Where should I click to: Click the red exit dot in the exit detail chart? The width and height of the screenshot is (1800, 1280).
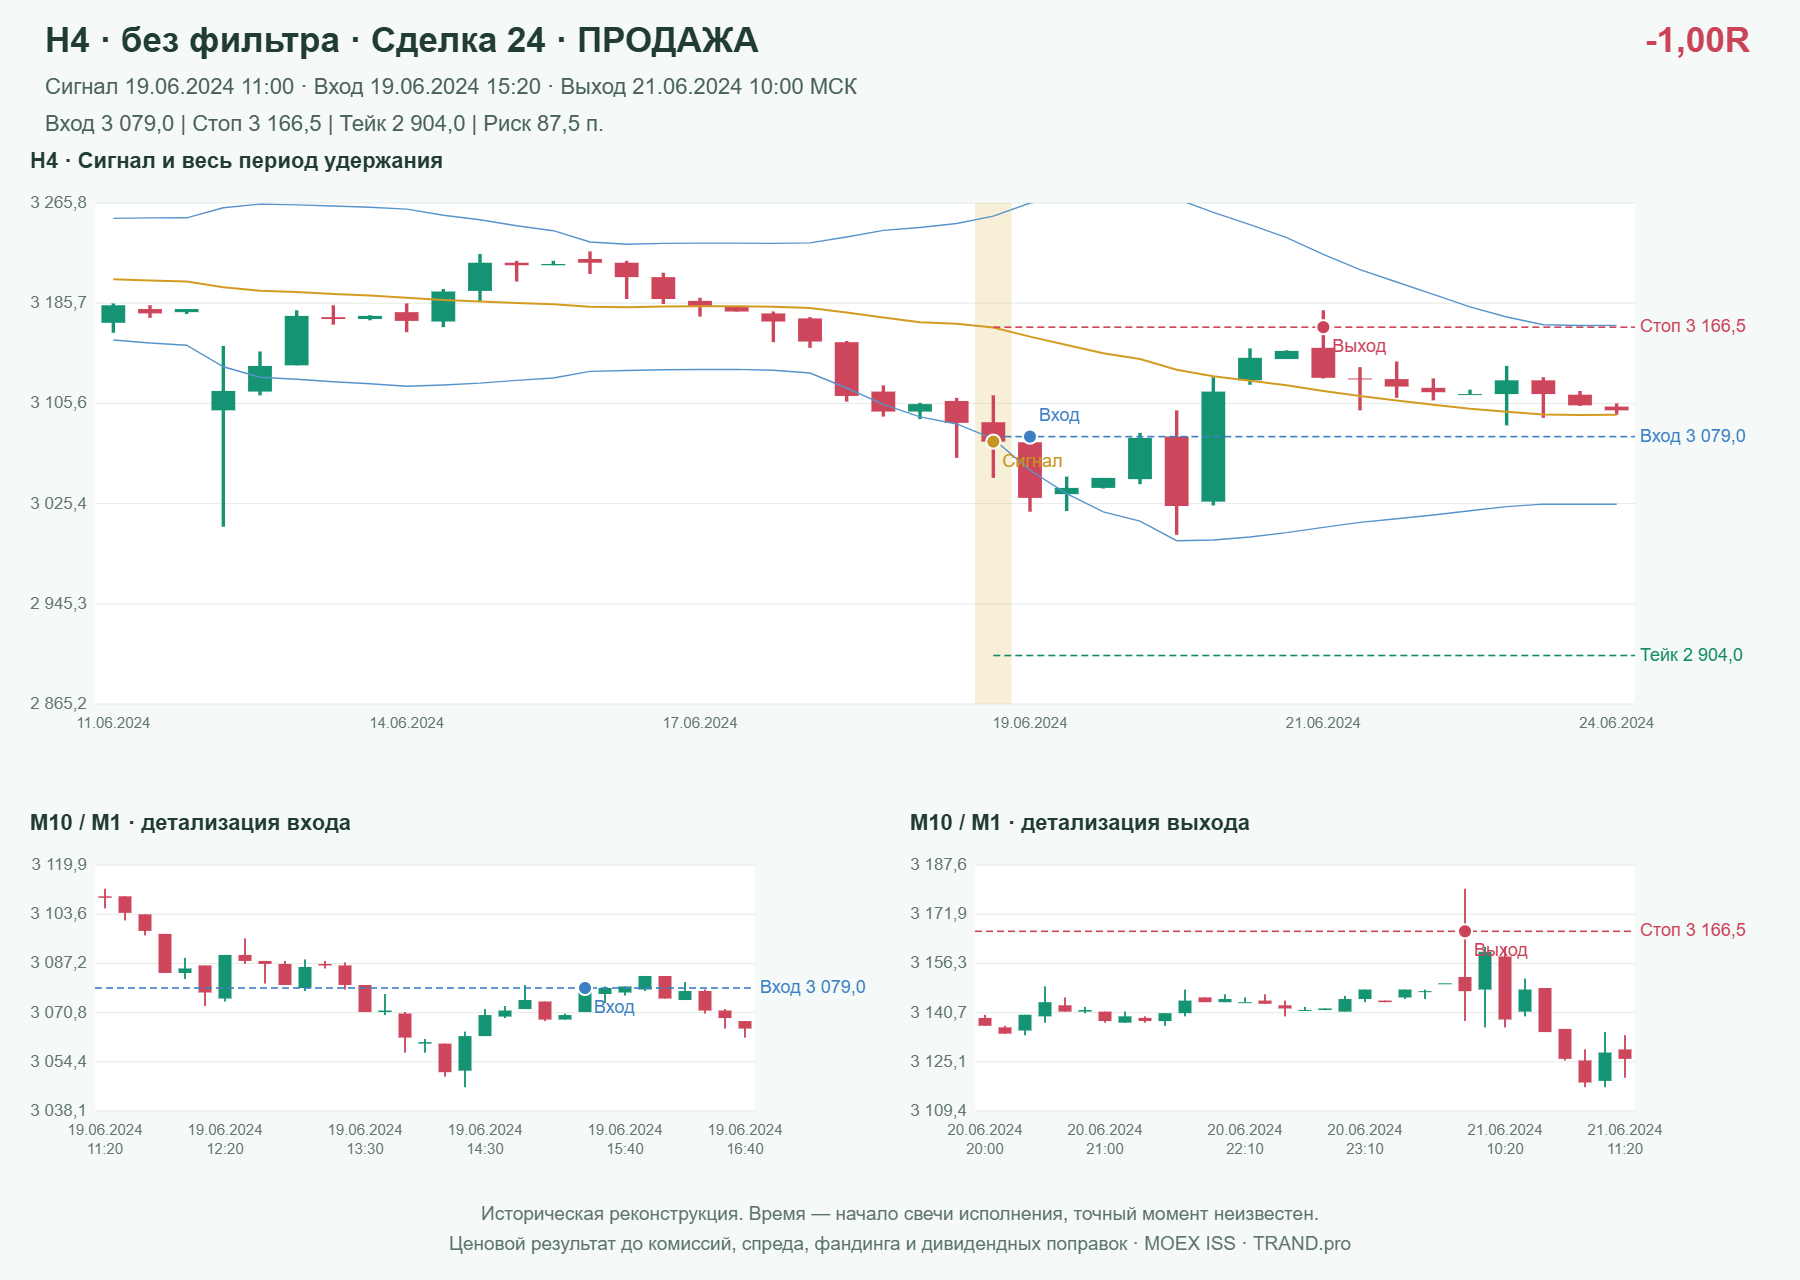click(x=1465, y=931)
